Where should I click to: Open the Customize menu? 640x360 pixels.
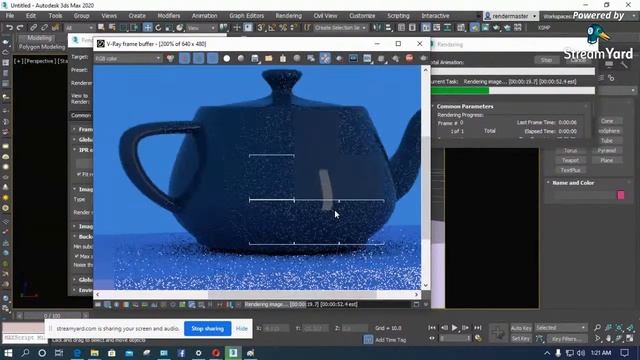pyautogui.click(x=362, y=16)
